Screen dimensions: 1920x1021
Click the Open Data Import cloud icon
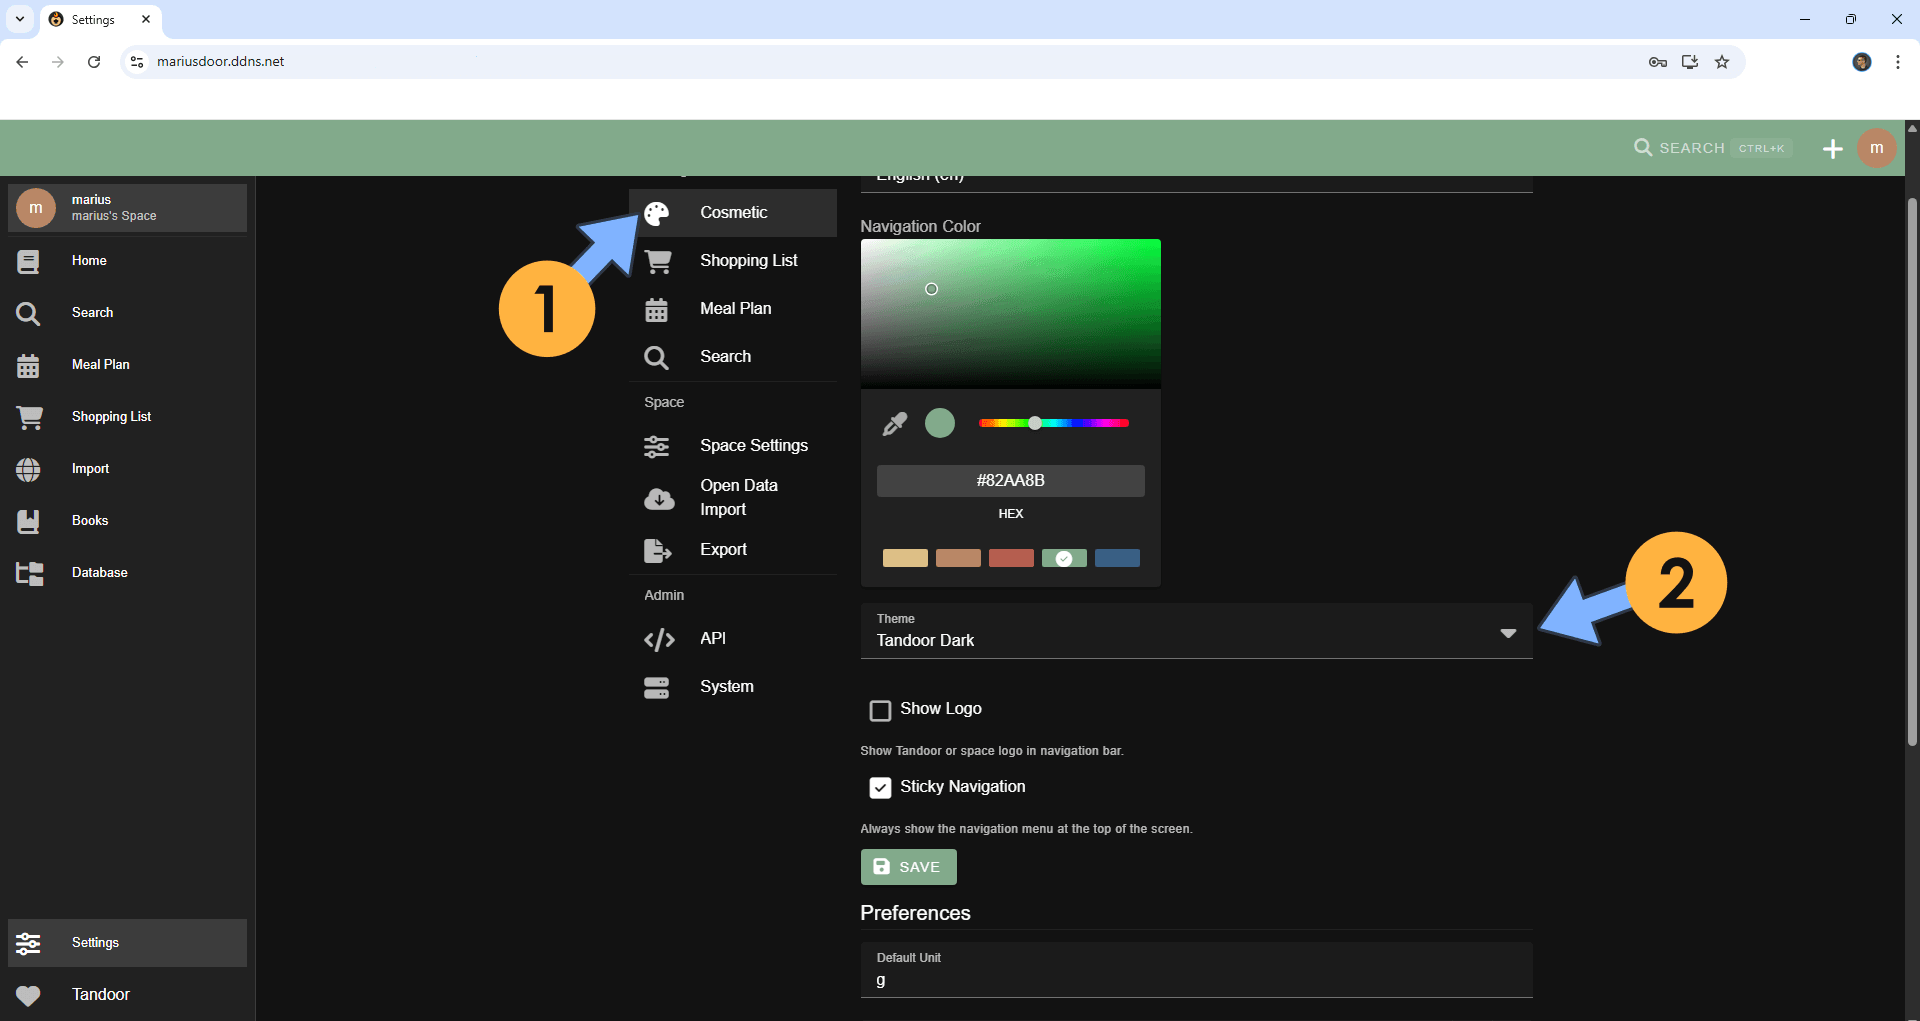click(x=658, y=498)
